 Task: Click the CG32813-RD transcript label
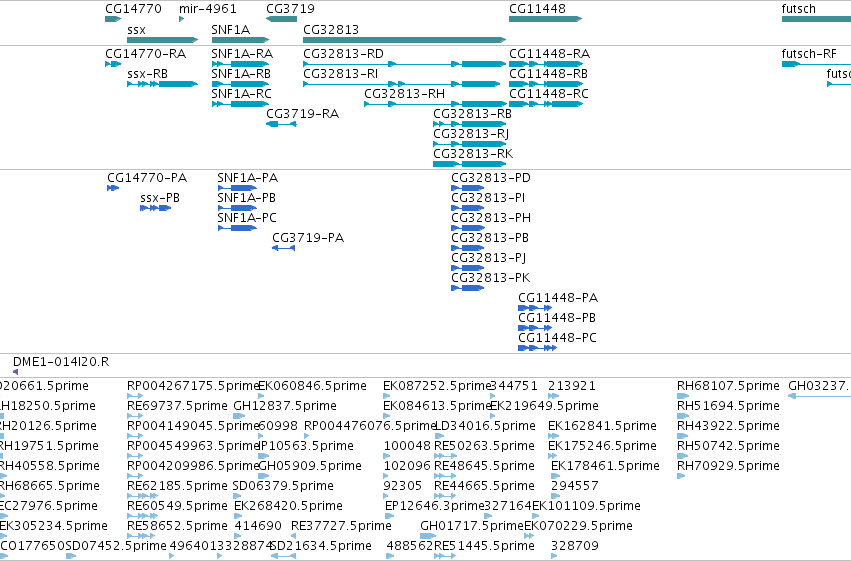(x=344, y=54)
